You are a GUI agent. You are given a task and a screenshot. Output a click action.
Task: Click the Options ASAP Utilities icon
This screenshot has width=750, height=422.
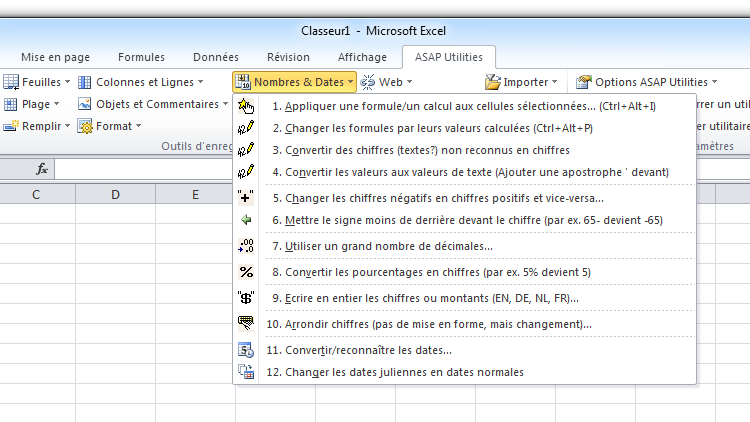pos(584,82)
